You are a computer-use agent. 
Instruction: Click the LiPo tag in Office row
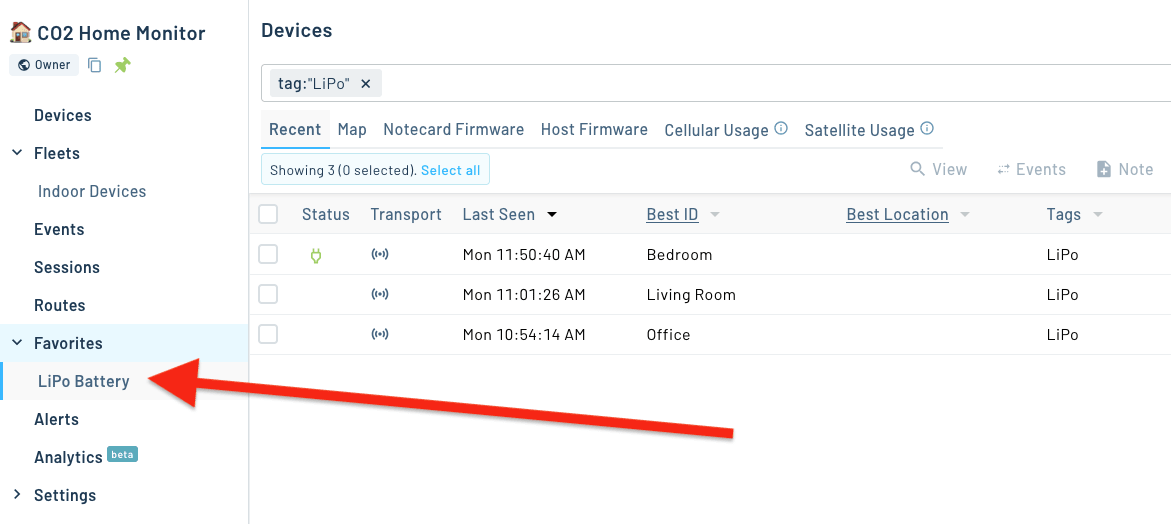(1063, 334)
